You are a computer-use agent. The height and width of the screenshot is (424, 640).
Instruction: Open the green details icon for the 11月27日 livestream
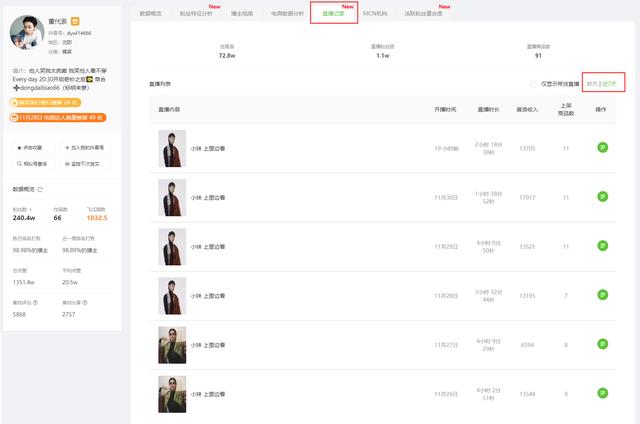(602, 344)
